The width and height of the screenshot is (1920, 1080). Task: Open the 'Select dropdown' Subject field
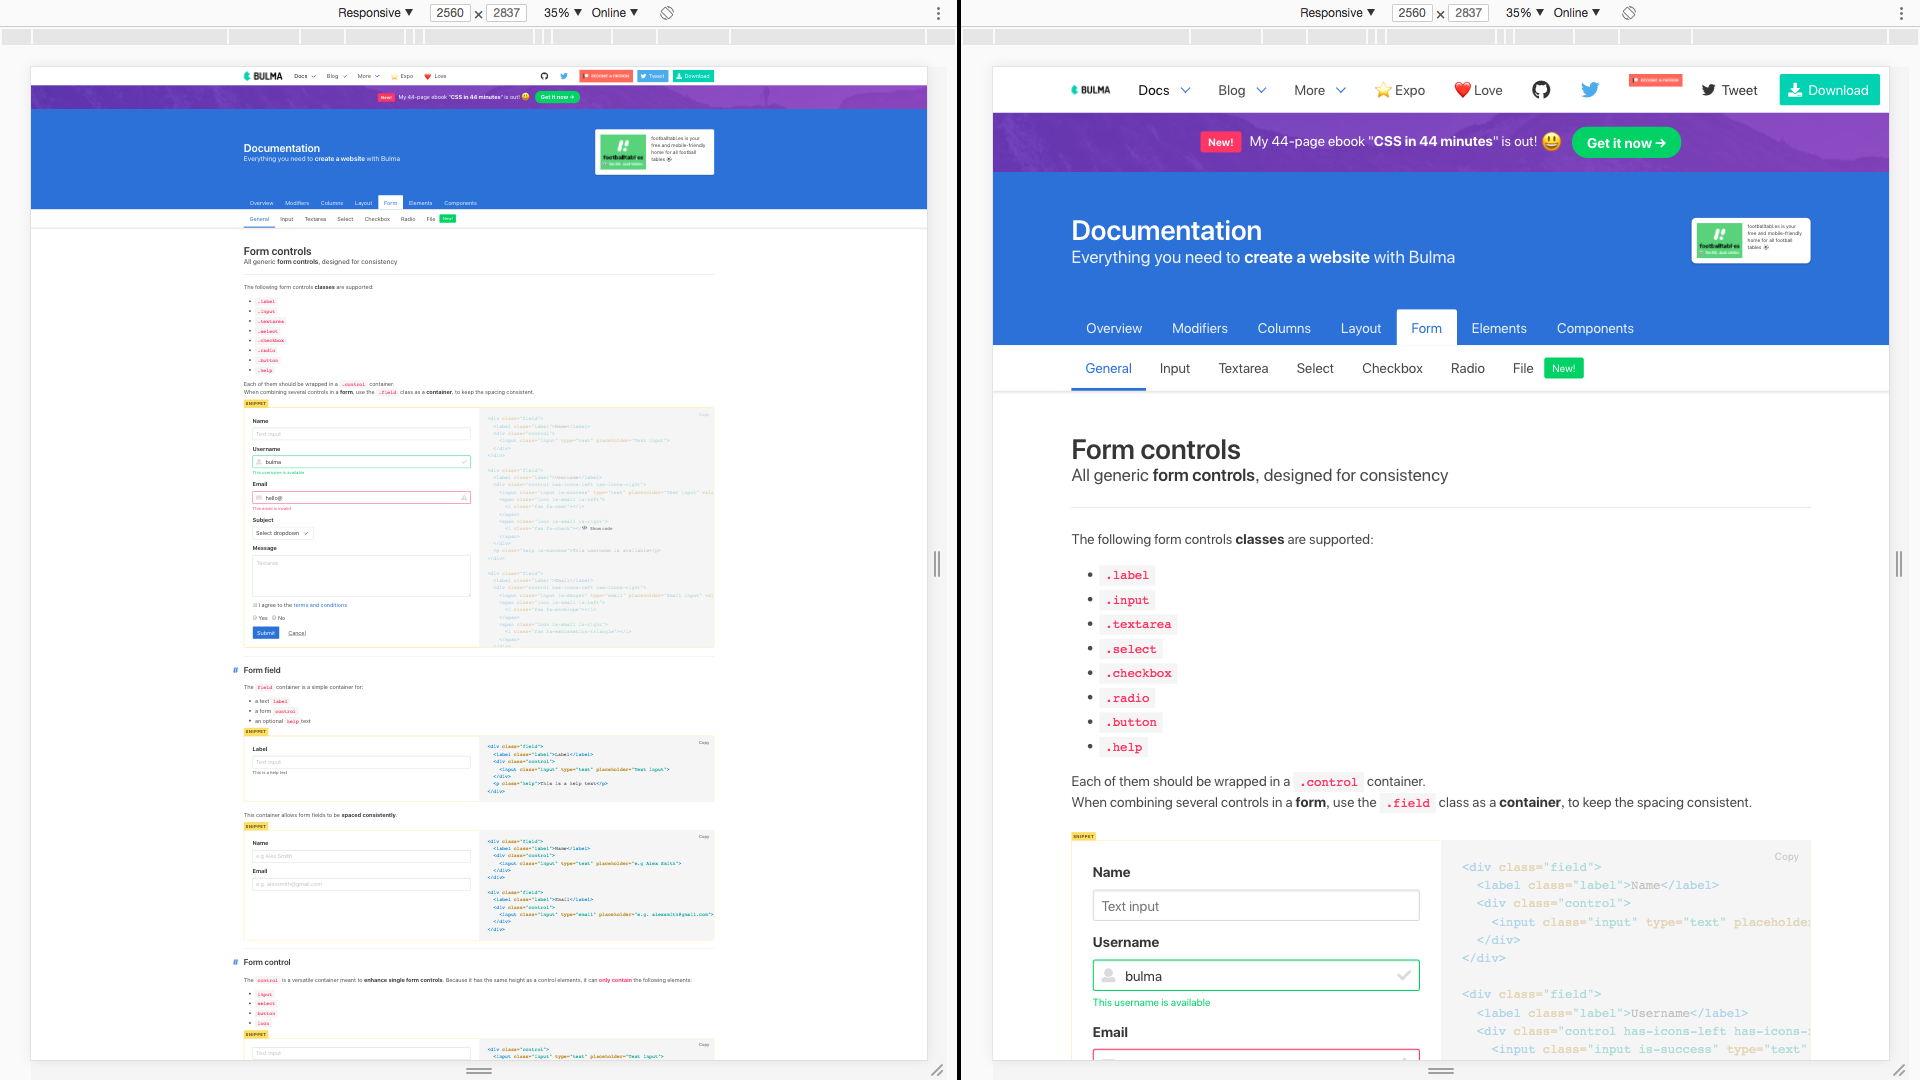click(x=283, y=533)
